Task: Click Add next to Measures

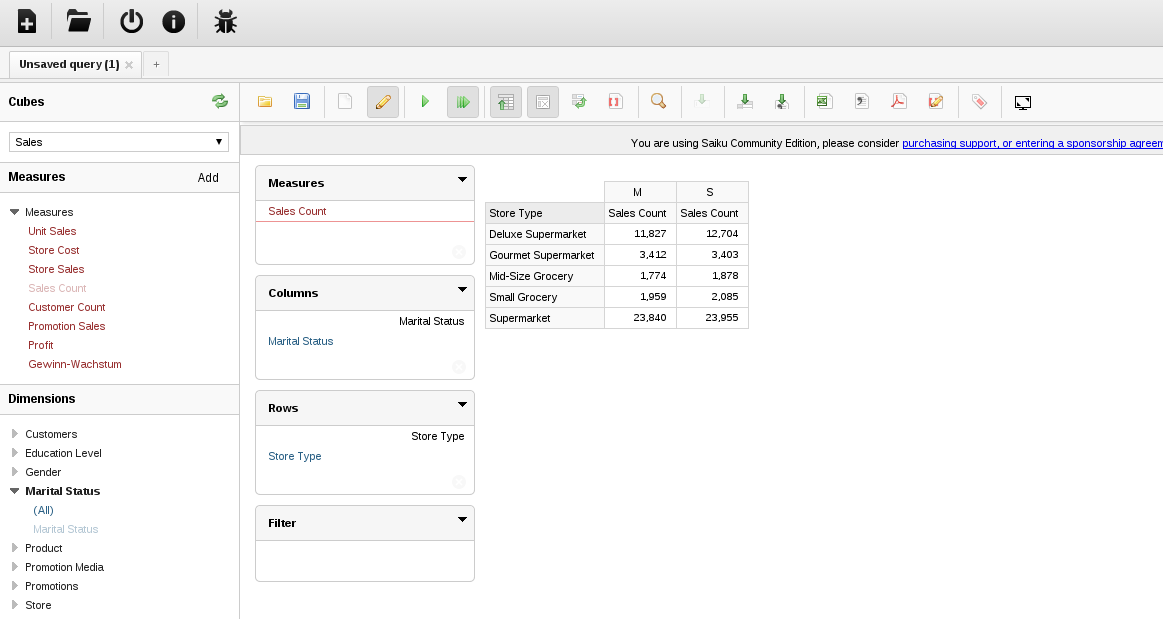Action: (x=208, y=177)
